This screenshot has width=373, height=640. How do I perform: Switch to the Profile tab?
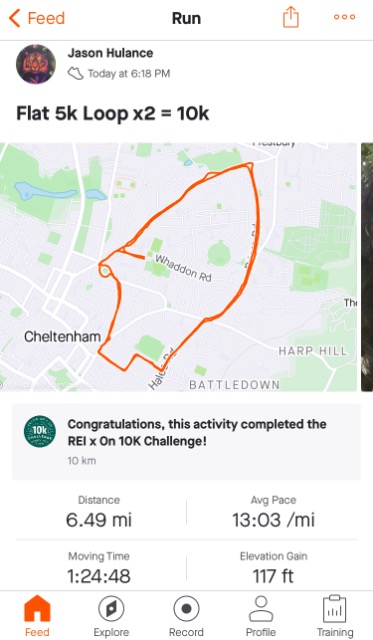[x=261, y=616]
